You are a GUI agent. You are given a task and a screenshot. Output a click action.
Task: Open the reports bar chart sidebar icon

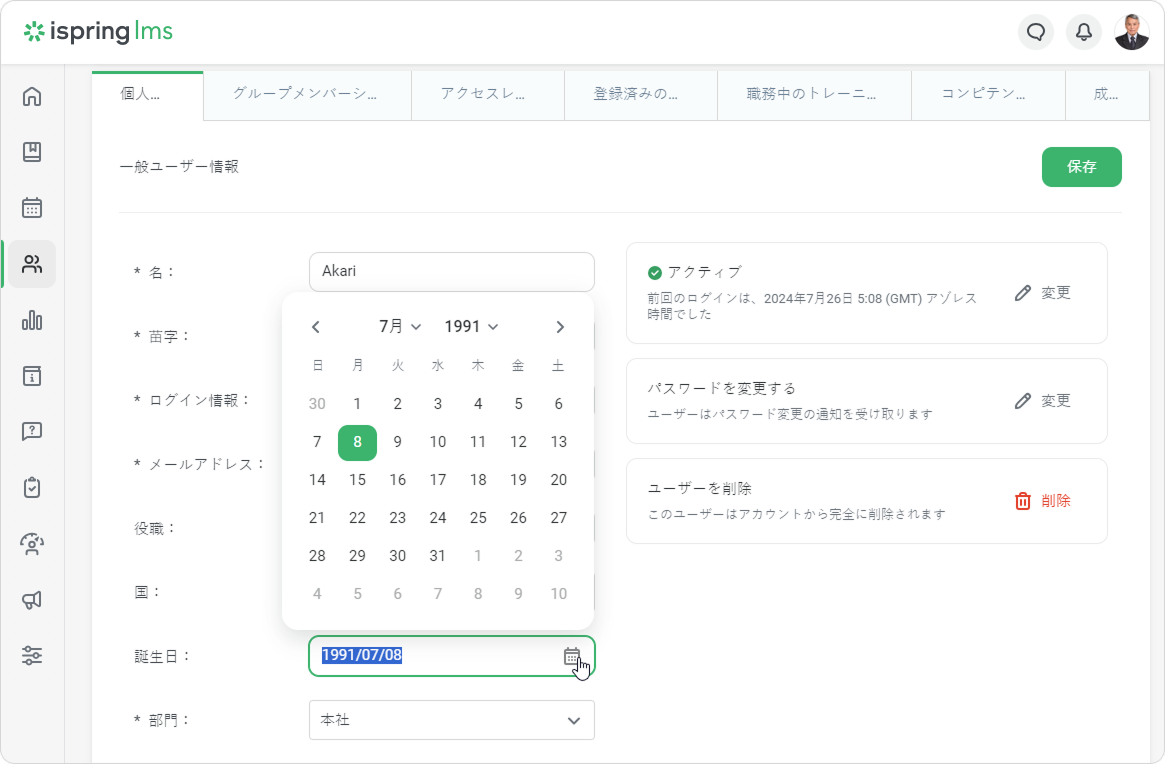(x=32, y=320)
